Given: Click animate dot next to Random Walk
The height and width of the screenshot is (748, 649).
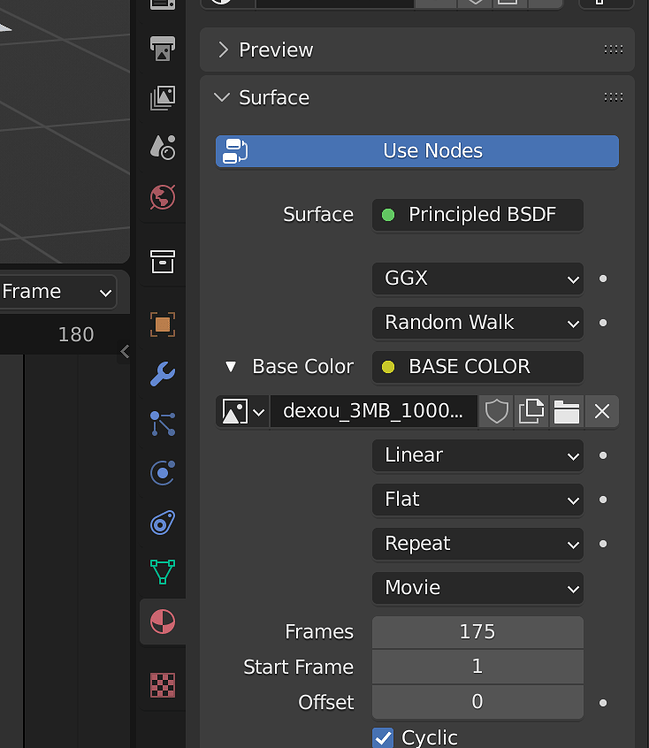Looking at the screenshot, I should click(603, 323).
